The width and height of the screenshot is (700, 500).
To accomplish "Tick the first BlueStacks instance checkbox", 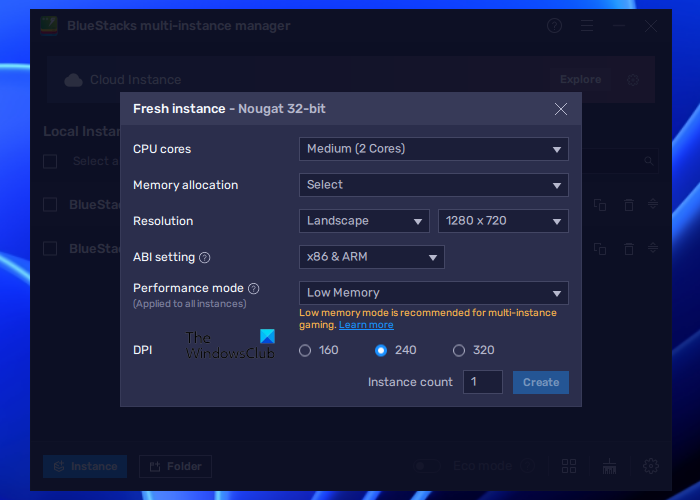I will [50, 204].
